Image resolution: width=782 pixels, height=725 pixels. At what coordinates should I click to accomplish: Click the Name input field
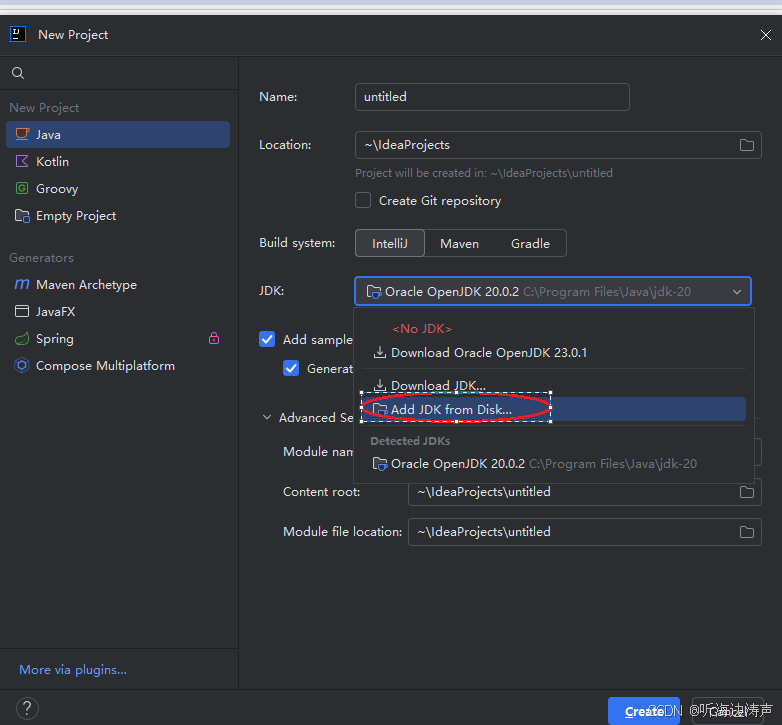(x=492, y=97)
